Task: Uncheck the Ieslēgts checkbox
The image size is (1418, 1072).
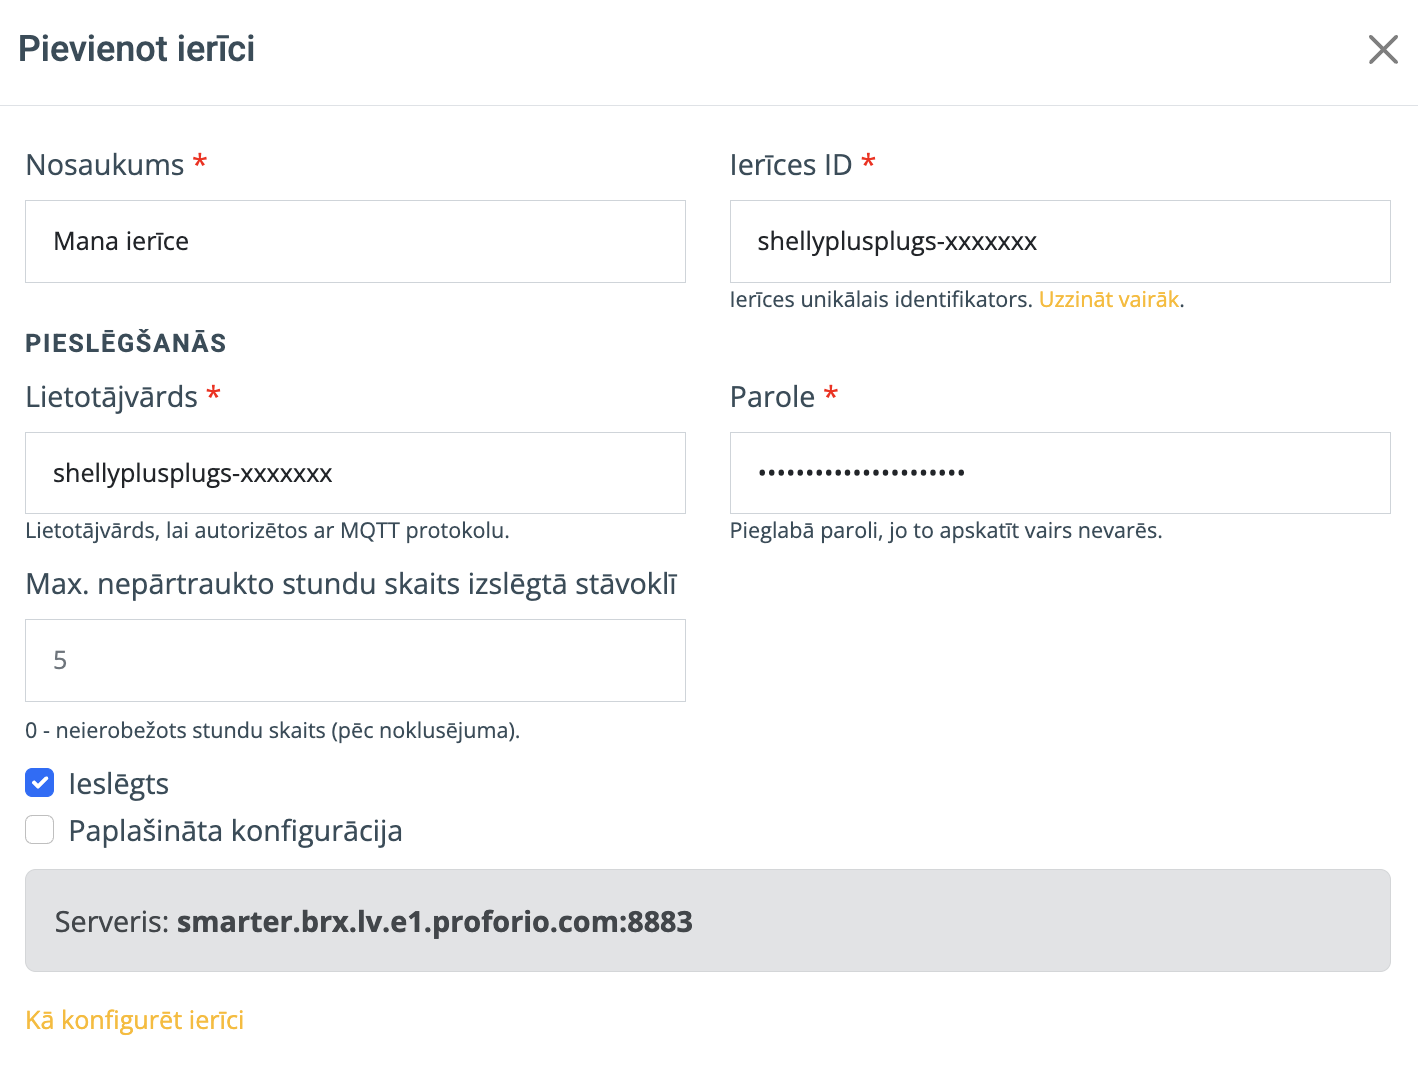Action: 40,783
